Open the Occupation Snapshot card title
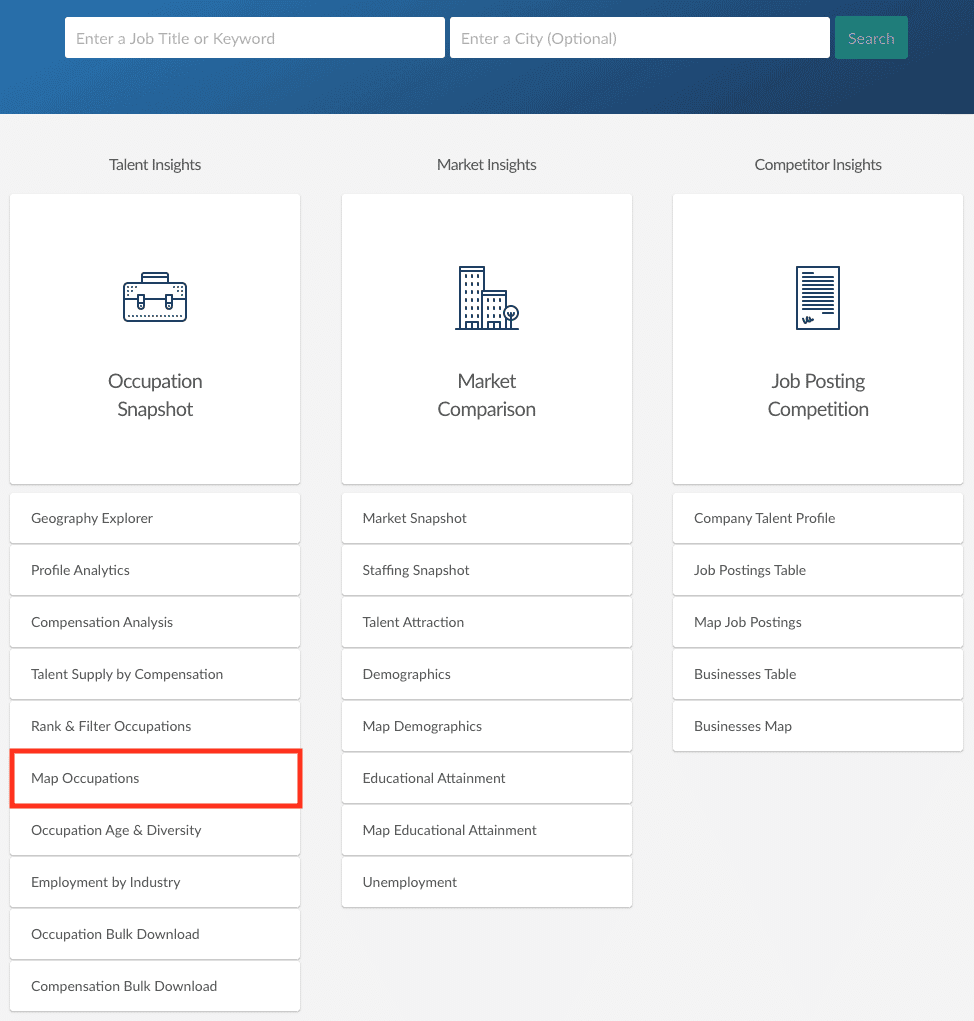The height and width of the screenshot is (1021, 974). point(155,395)
